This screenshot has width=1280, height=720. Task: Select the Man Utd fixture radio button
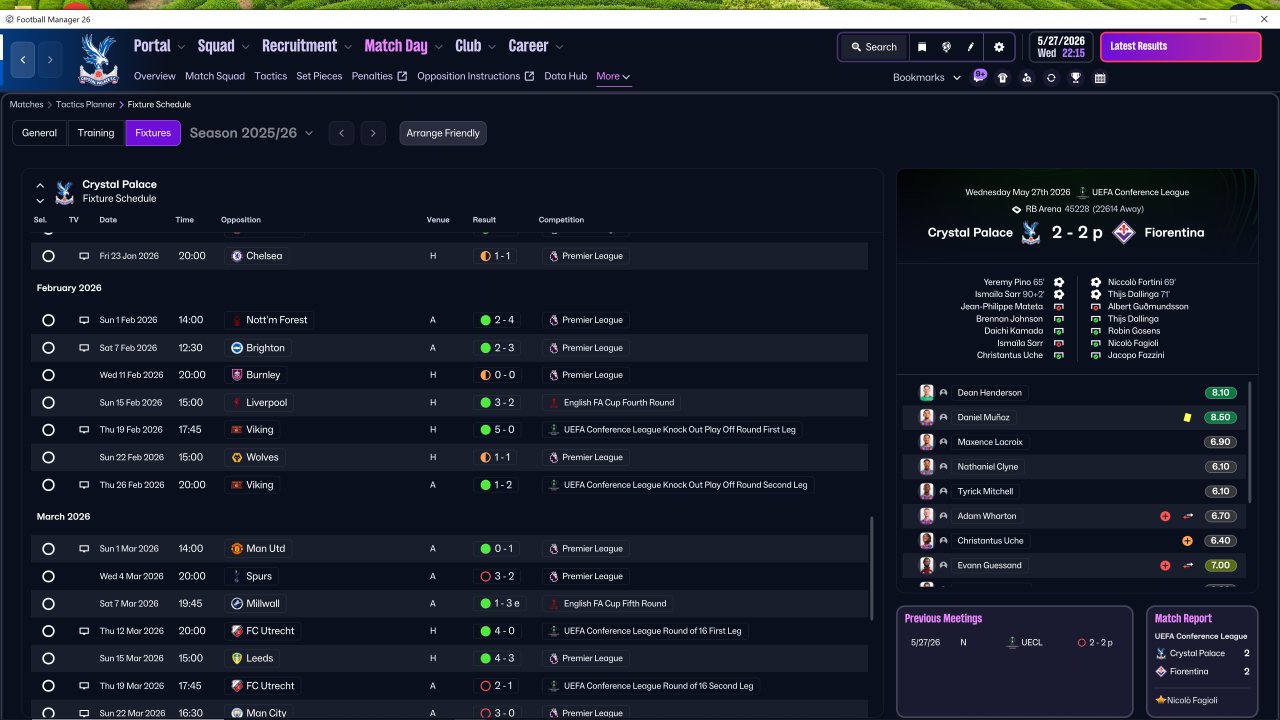tap(48, 549)
